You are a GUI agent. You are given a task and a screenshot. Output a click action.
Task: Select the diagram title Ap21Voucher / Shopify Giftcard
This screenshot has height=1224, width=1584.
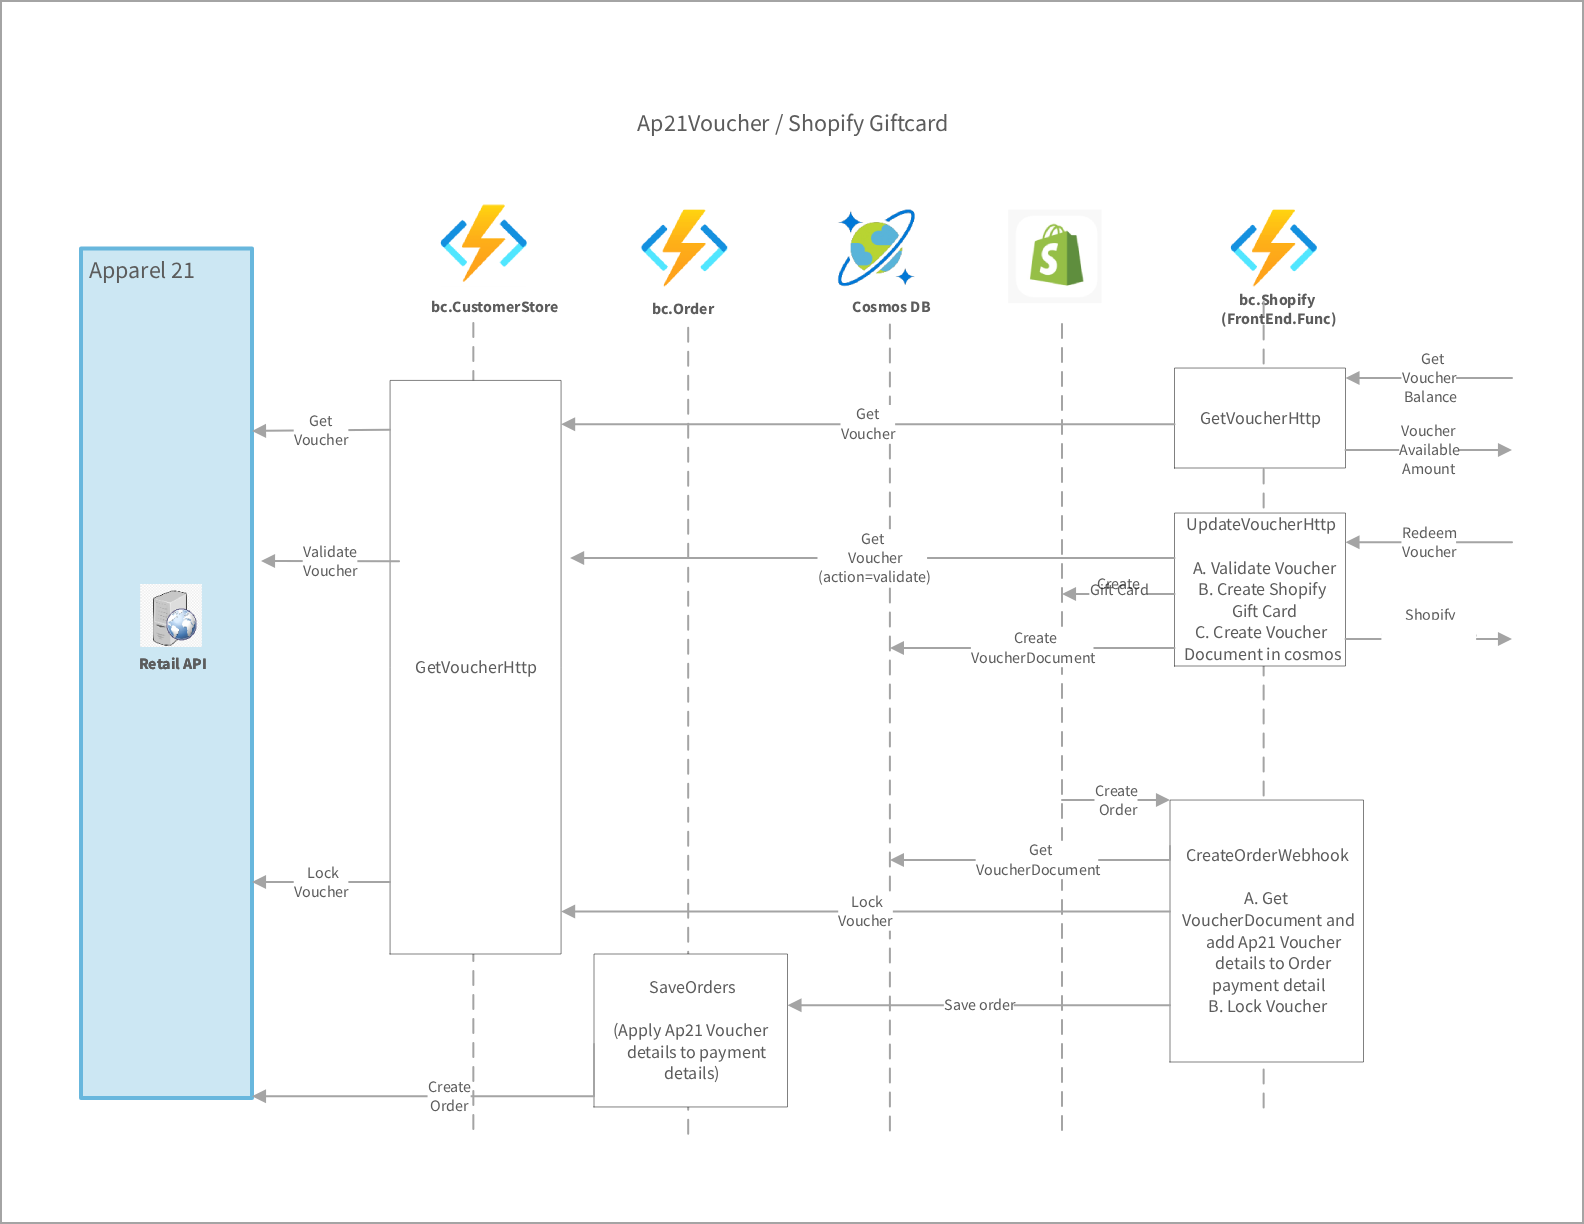click(x=792, y=123)
